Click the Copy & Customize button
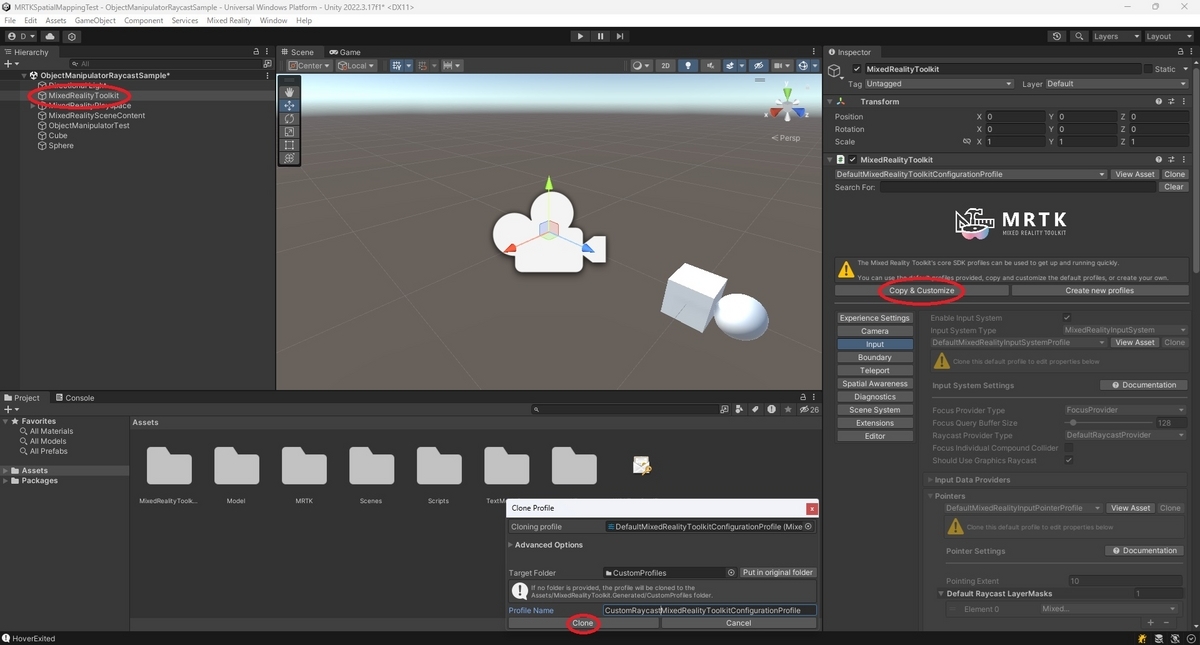The image size is (1200, 645). click(x=922, y=290)
